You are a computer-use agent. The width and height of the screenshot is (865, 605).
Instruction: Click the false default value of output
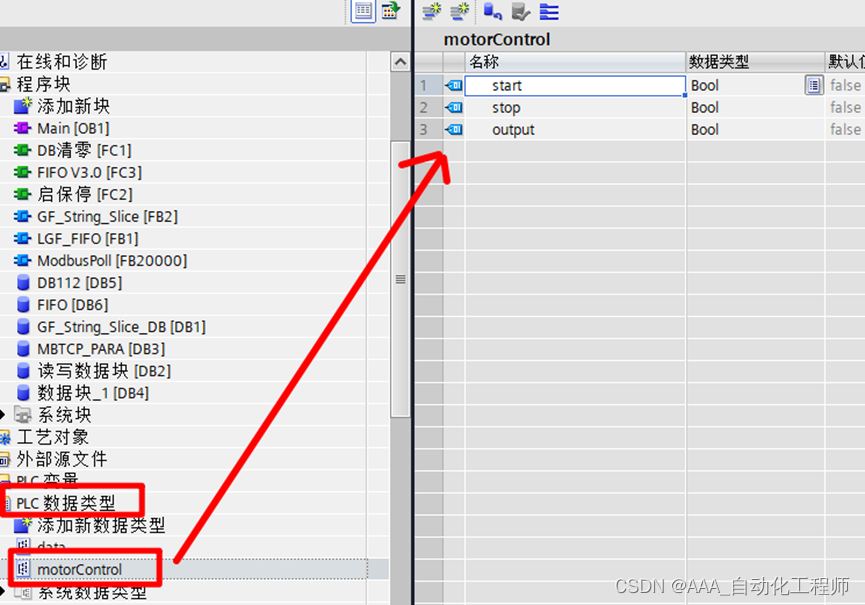pos(845,130)
